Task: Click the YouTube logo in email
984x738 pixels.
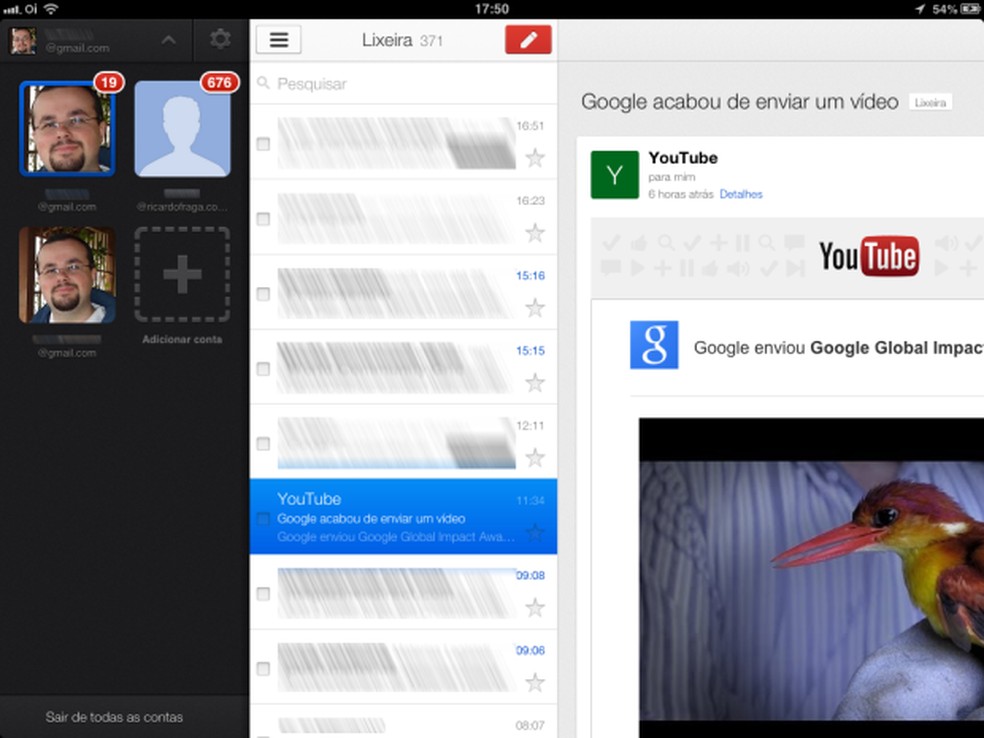Action: (869, 256)
